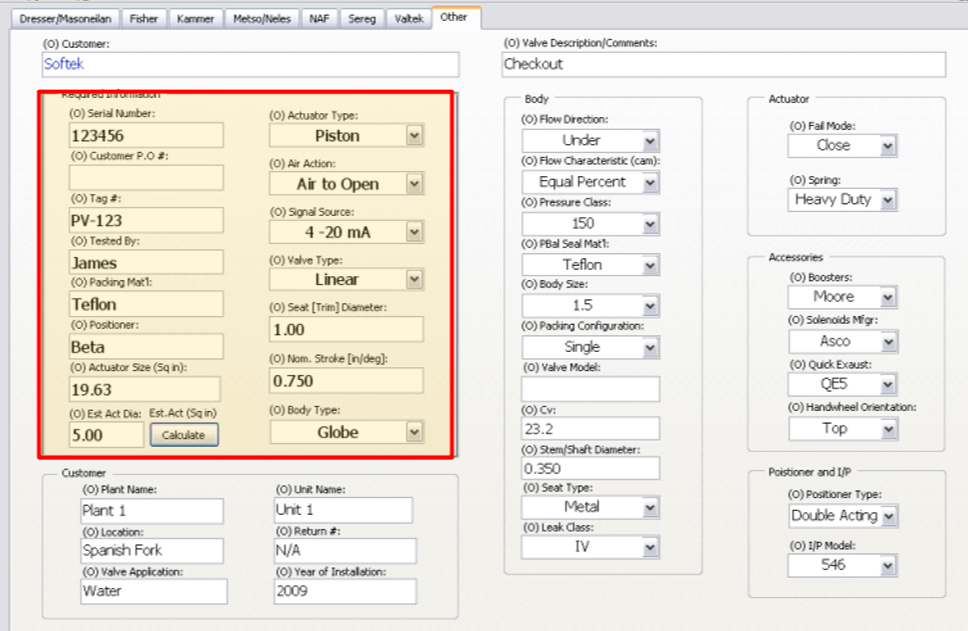Screen dimensions: 968x631
Task: Click the Year of Installation field
Action: coord(344,592)
